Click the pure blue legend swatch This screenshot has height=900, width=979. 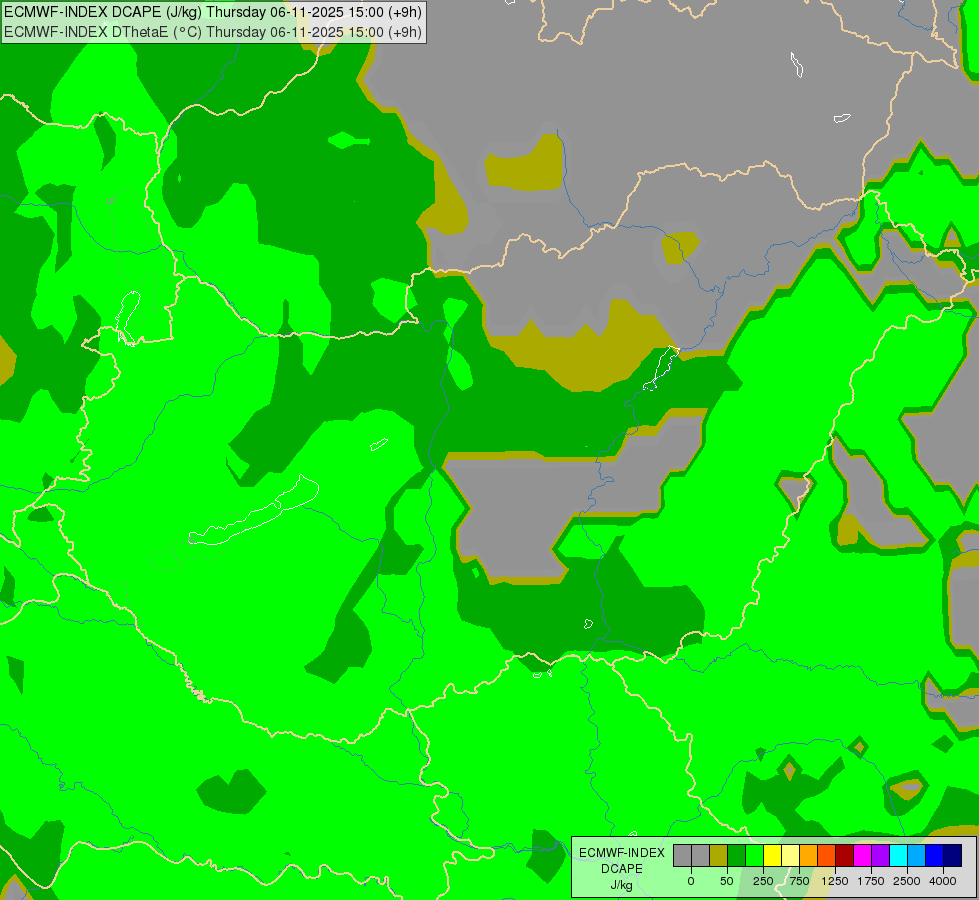935,856
